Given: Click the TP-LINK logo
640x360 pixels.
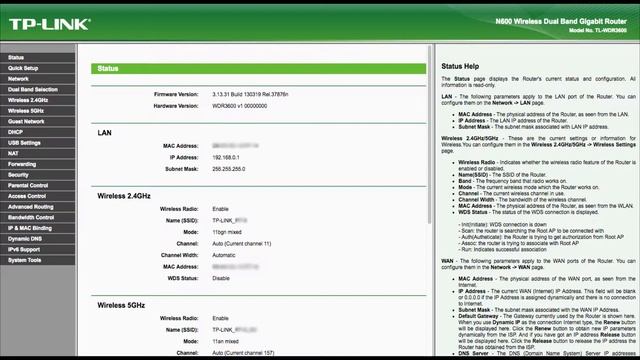Looking at the screenshot, I should click(49, 24).
